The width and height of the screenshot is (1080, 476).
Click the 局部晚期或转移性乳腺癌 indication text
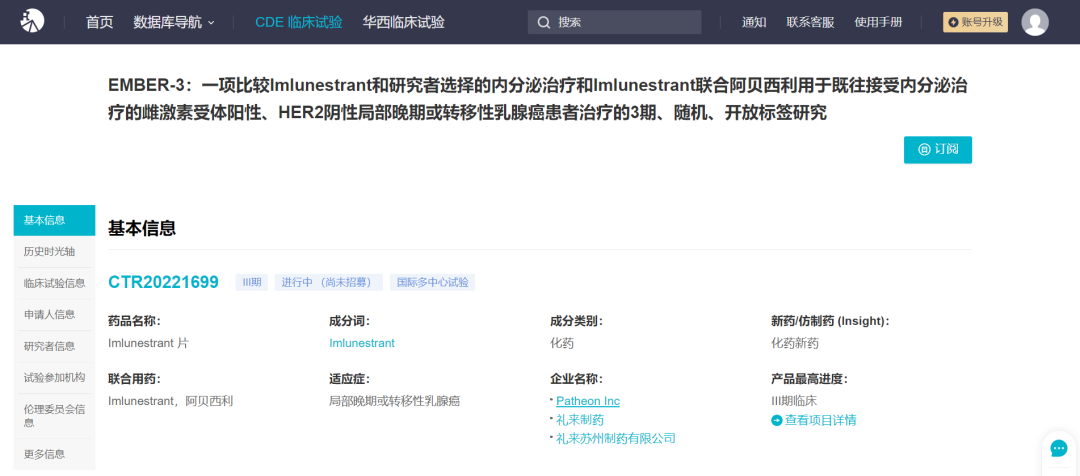(395, 401)
